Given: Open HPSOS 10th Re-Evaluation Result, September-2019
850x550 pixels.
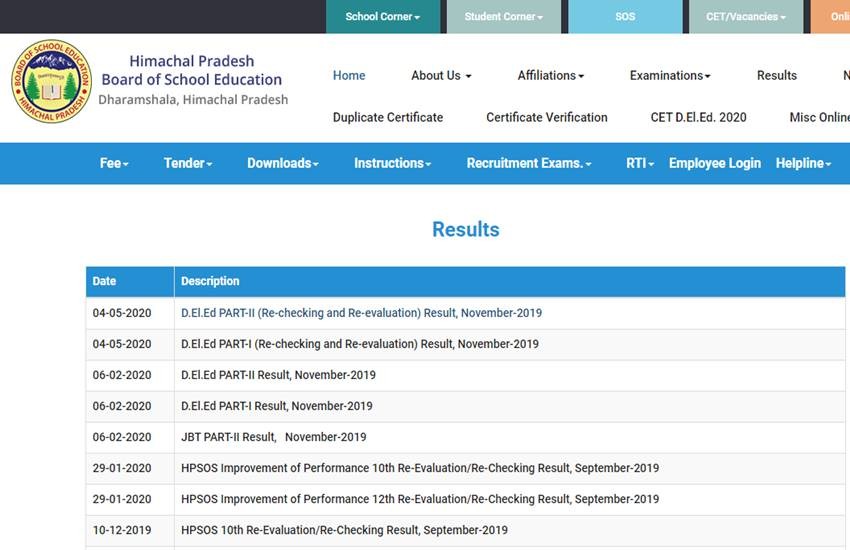Looking at the screenshot, I should point(344,530).
